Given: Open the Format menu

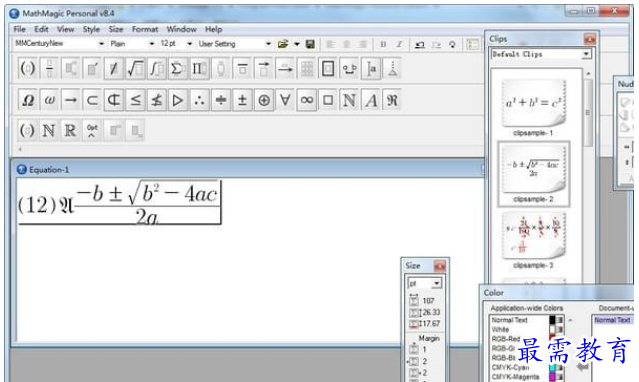Looking at the screenshot, I should 145,29.
